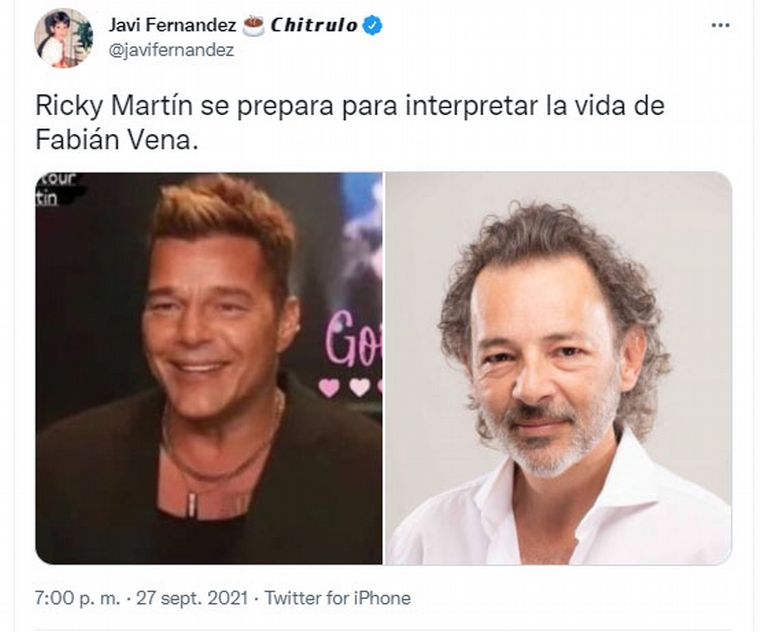Click the first pink heart in the left photo
Viewport: 760px width, 632px height.
click(329, 387)
